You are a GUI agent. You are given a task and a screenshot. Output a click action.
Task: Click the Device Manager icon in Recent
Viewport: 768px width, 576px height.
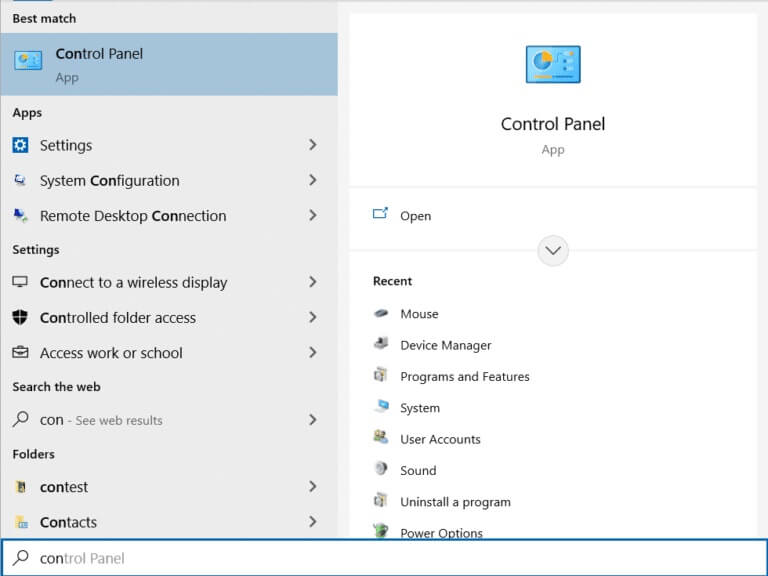pyautogui.click(x=381, y=343)
